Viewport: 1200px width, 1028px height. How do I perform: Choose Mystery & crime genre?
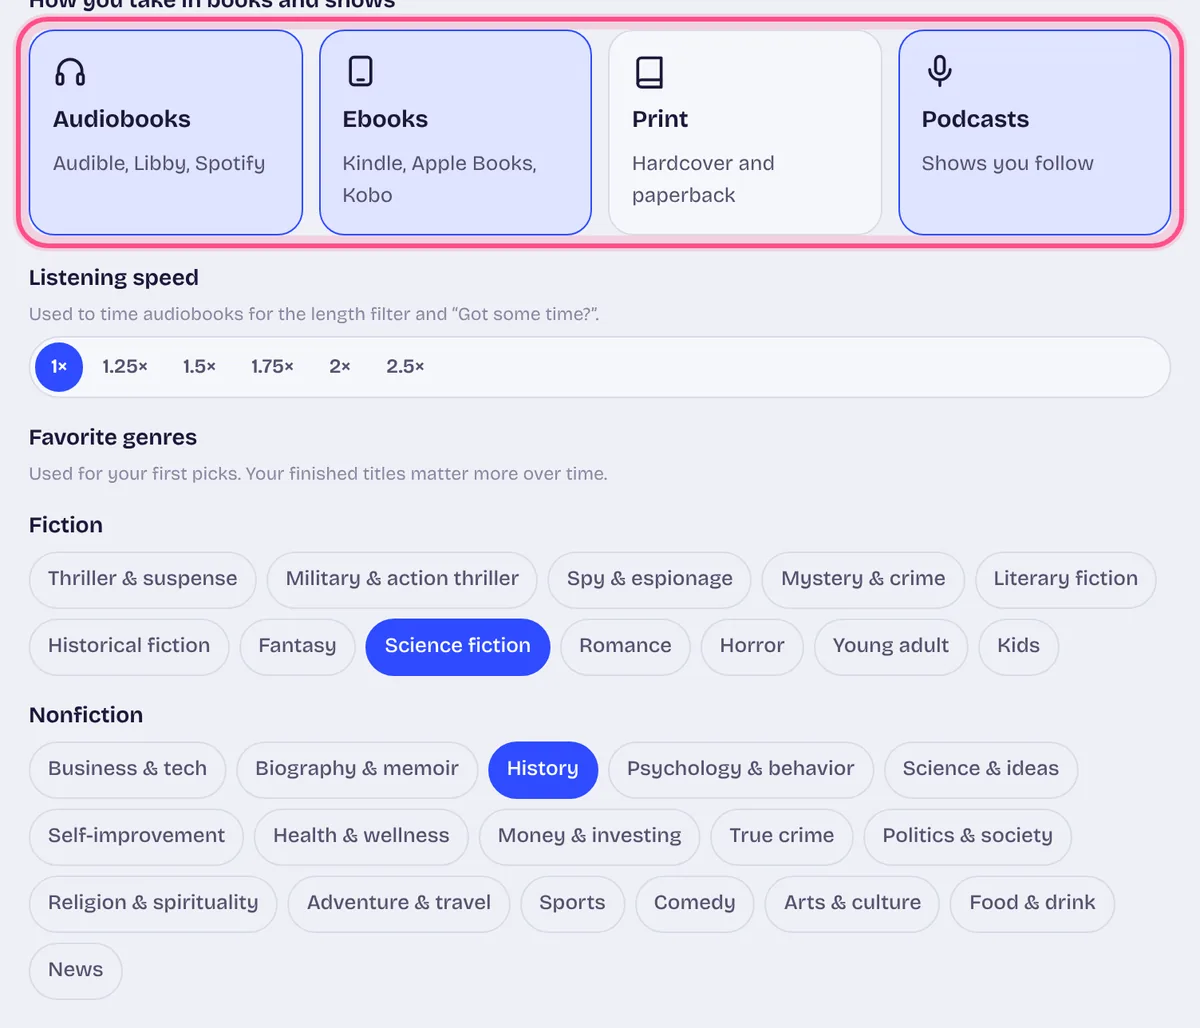tap(863, 579)
